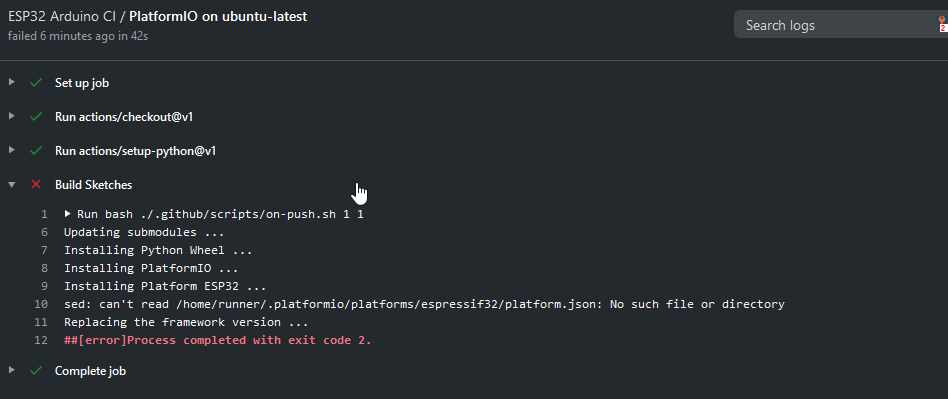The width and height of the screenshot is (948, 399).
Task: Expand the Complete job step arrow
Action: click(11, 370)
